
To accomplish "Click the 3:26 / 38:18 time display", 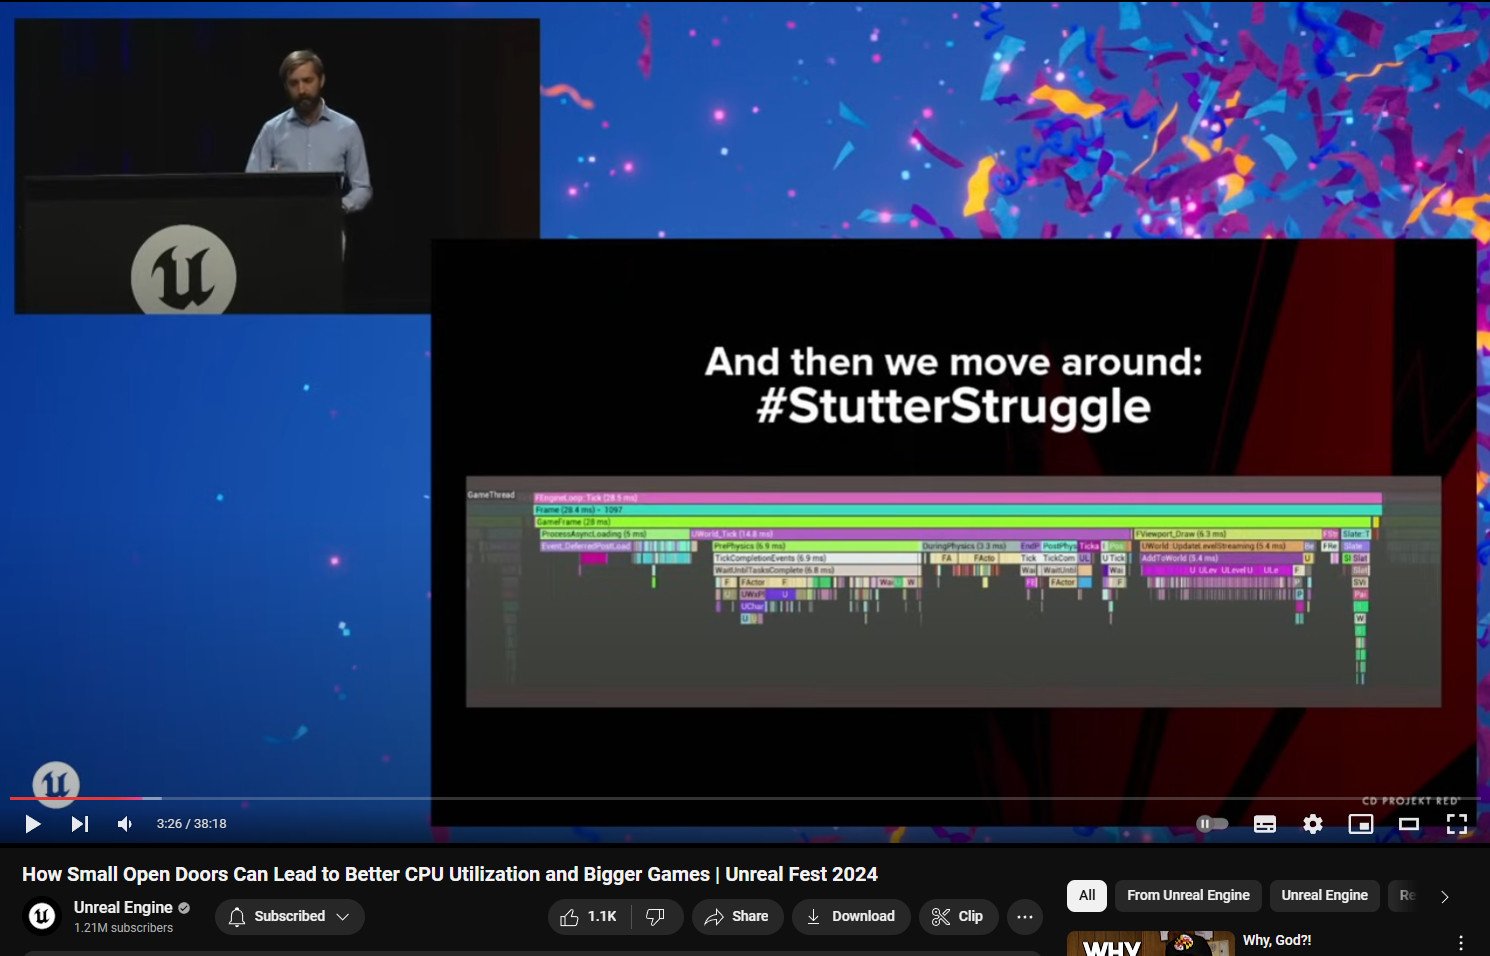I will [191, 824].
